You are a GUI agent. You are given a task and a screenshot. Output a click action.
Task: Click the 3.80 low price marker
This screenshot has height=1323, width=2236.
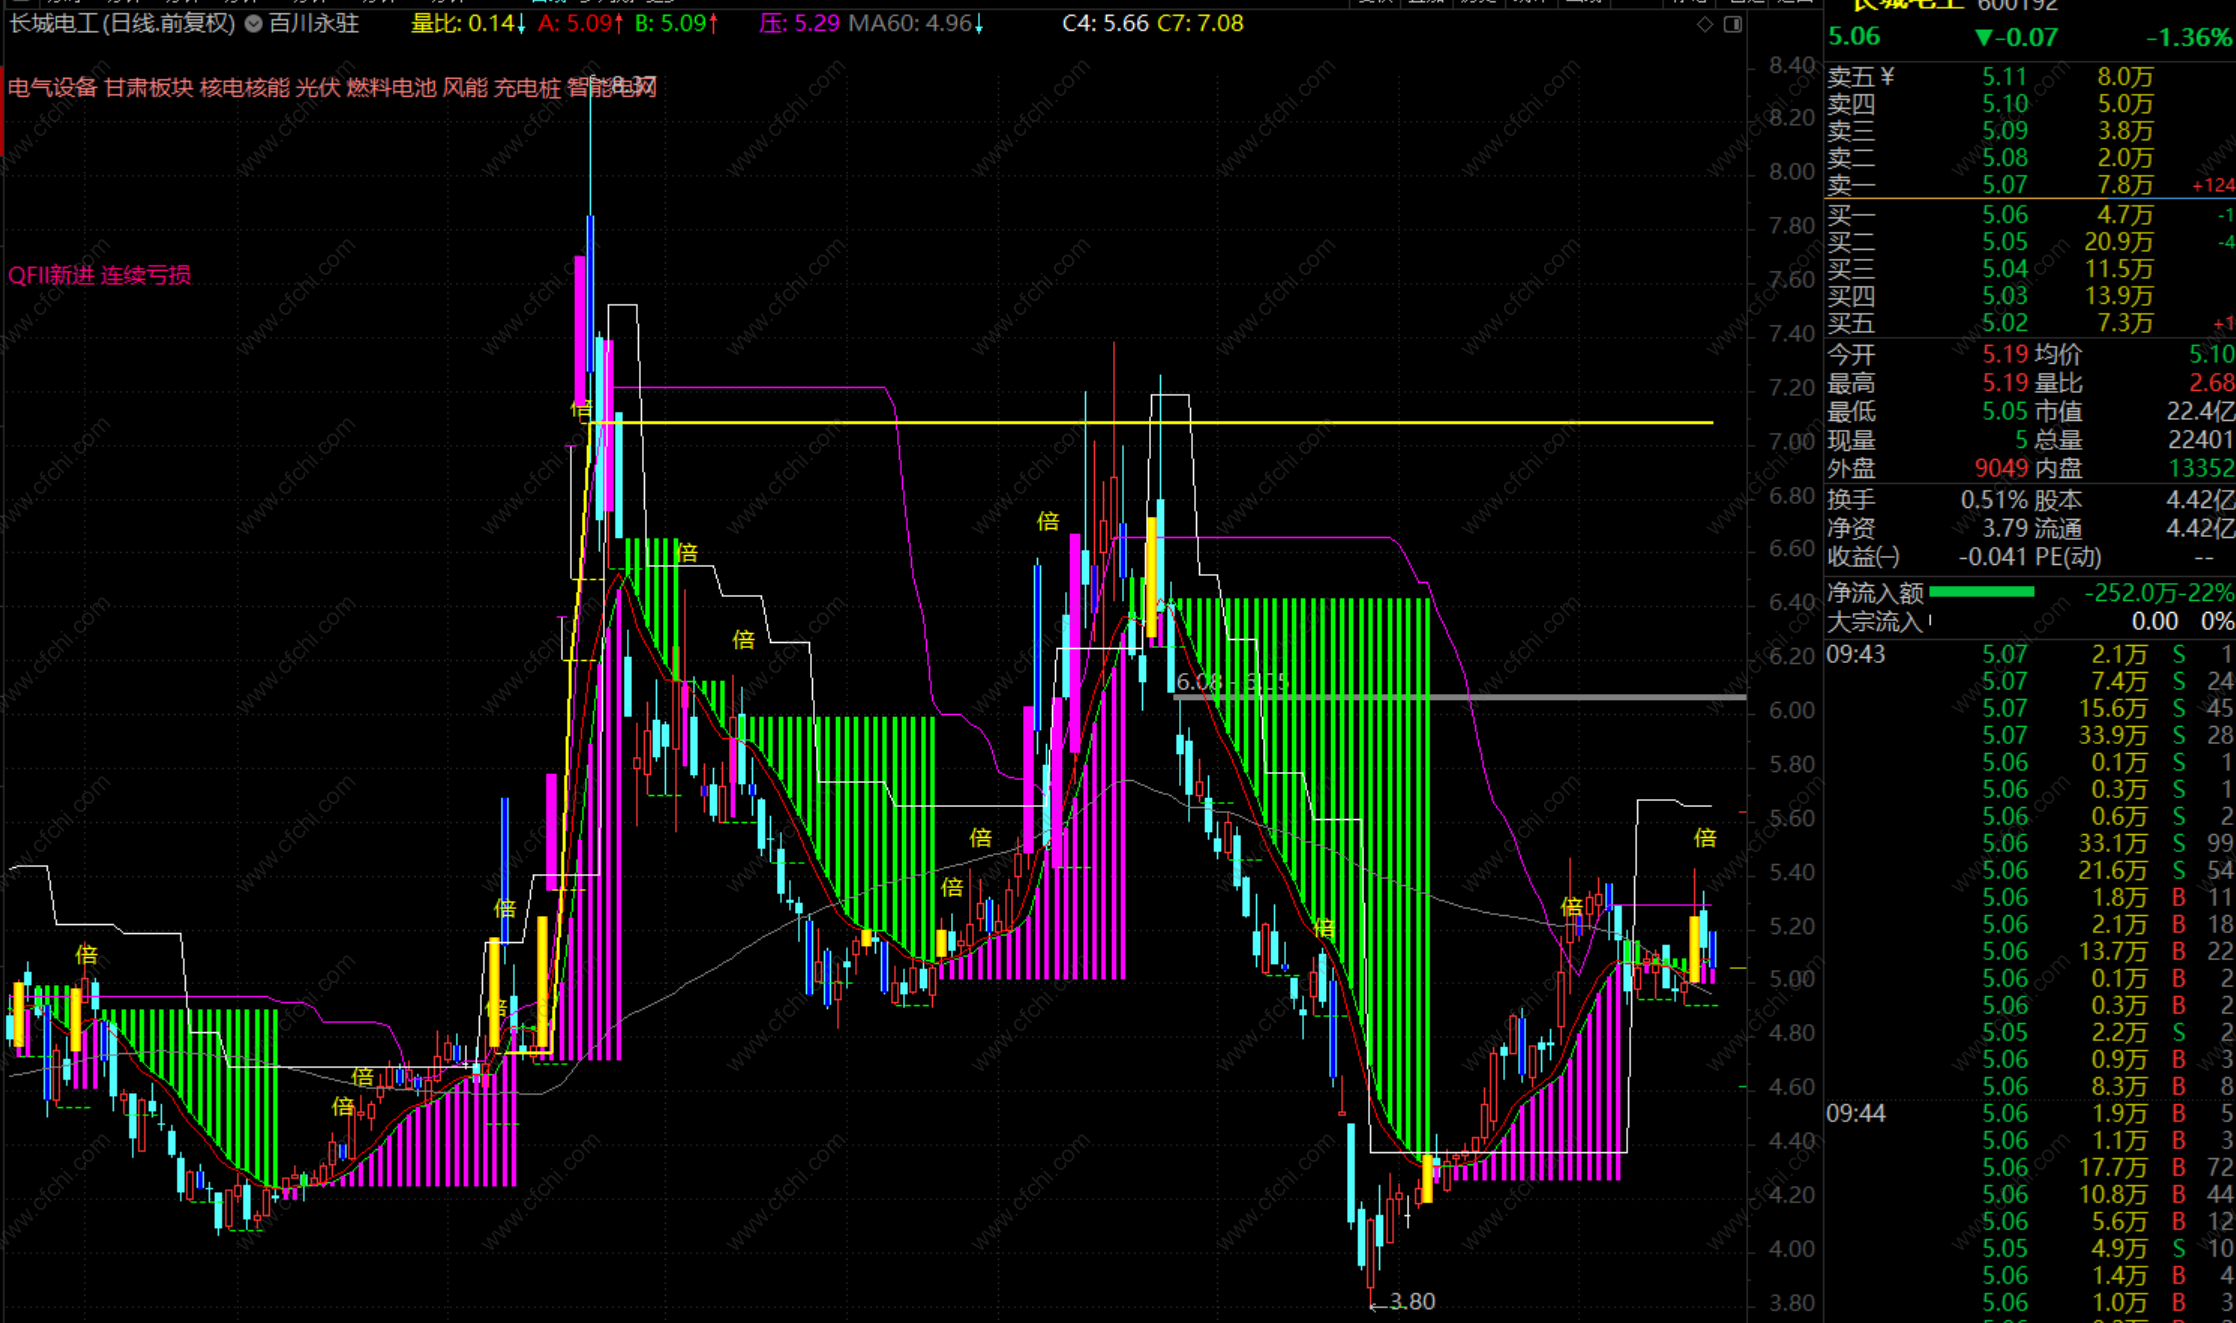click(1411, 1301)
